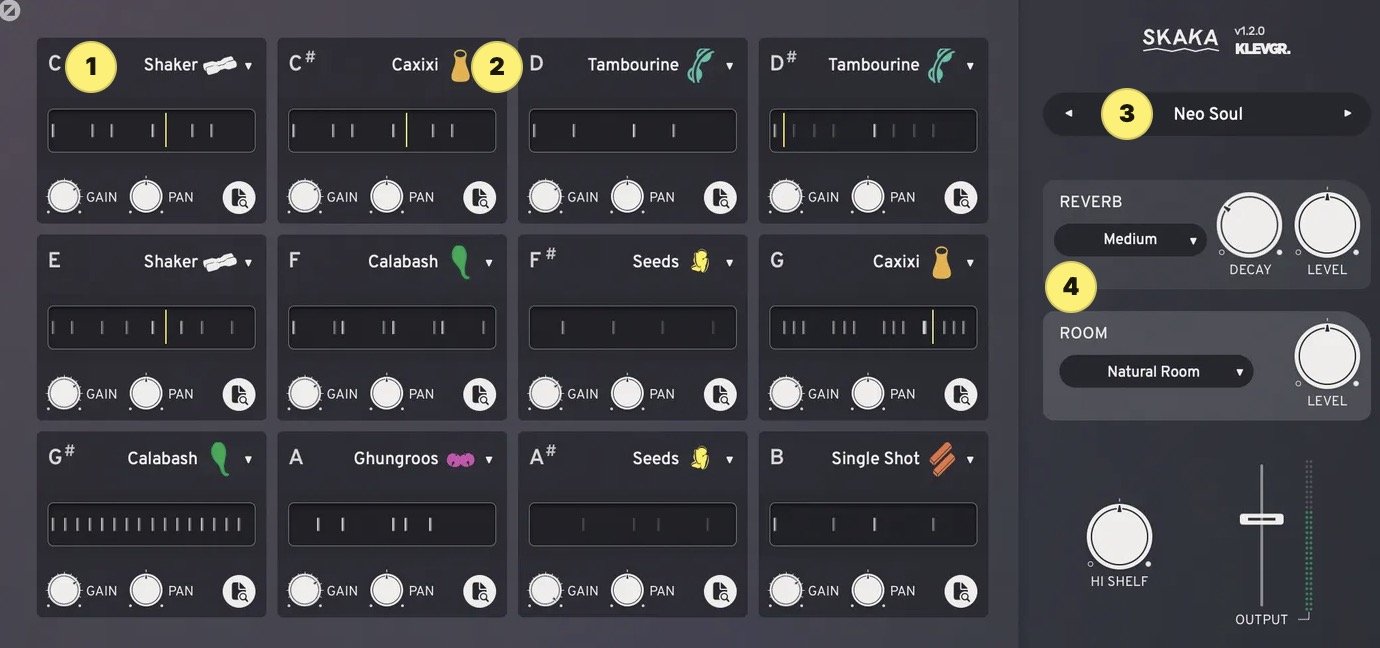
Task: Click the Caxixi instrument icon on C# pad
Action: coord(460,65)
